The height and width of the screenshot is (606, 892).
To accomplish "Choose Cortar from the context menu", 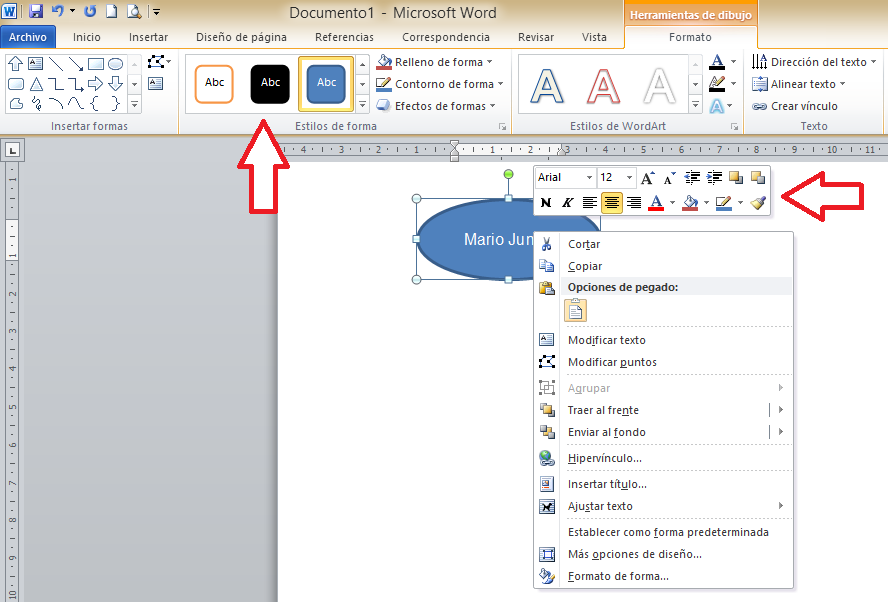I will (584, 244).
